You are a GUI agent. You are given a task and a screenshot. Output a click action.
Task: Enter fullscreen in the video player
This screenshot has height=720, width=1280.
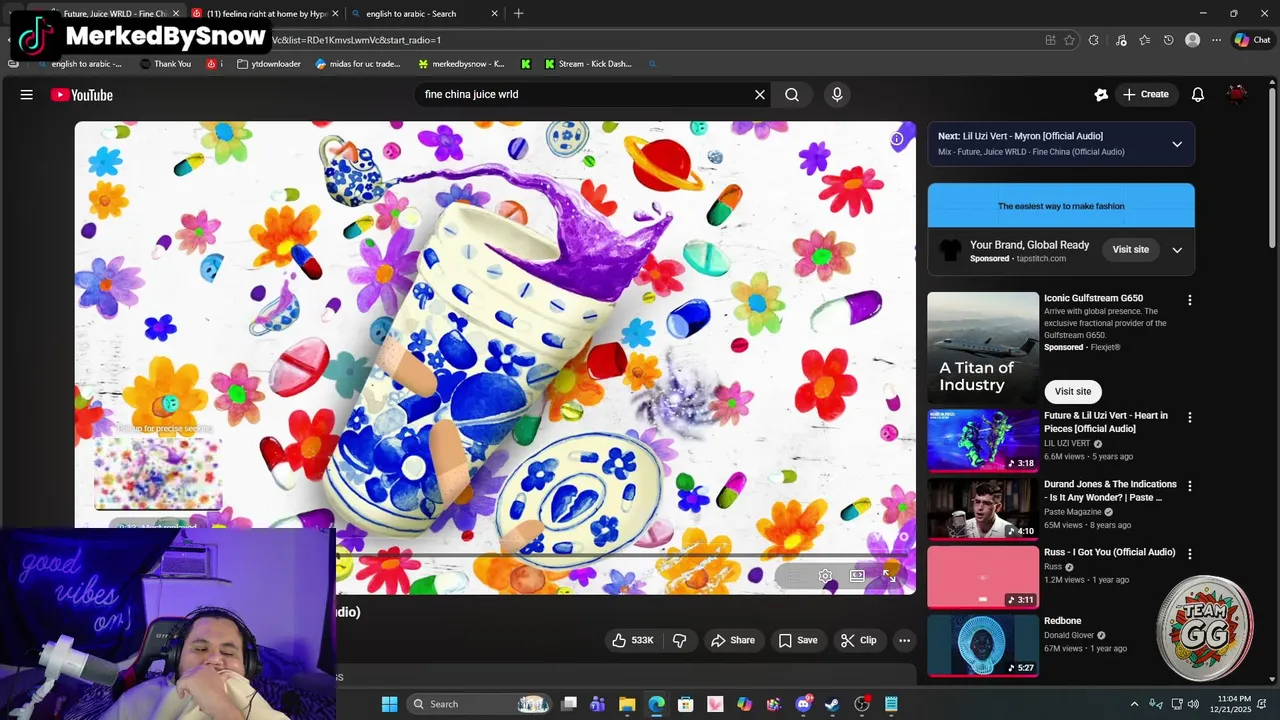889,576
